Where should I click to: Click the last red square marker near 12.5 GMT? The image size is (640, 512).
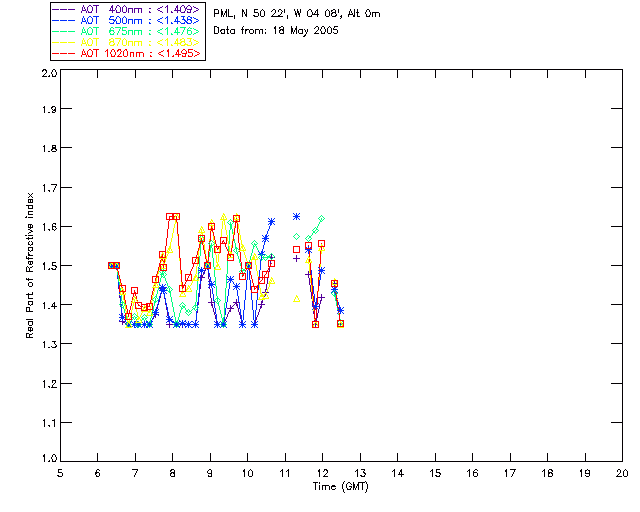pos(341,323)
